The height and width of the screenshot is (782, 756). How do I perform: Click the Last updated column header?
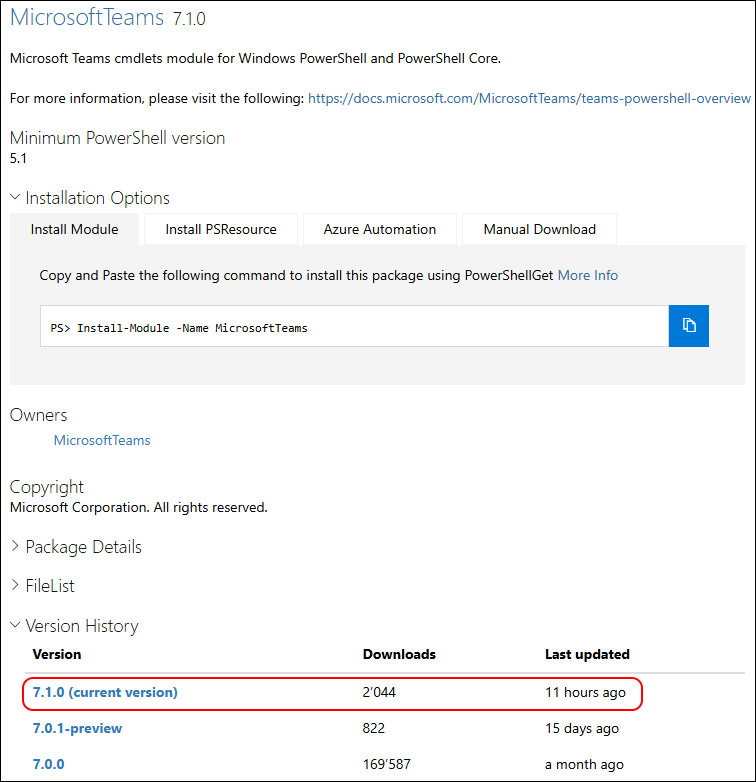click(587, 654)
